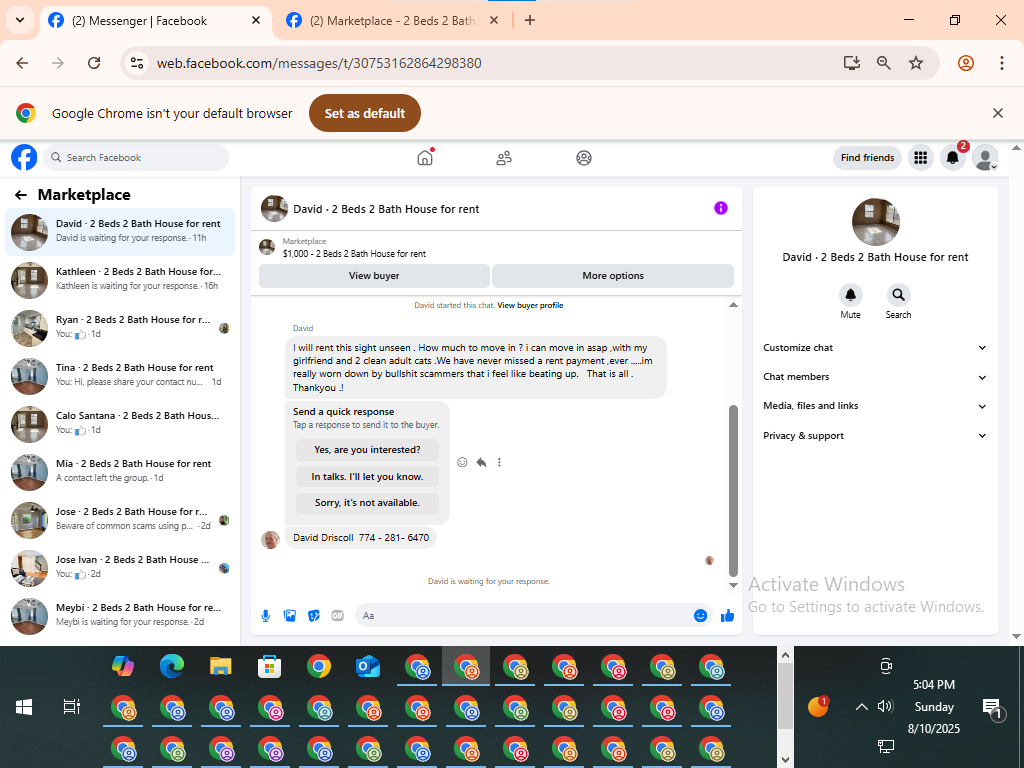Choose a GIF icon
The height and width of the screenshot is (768, 1024).
click(338, 616)
